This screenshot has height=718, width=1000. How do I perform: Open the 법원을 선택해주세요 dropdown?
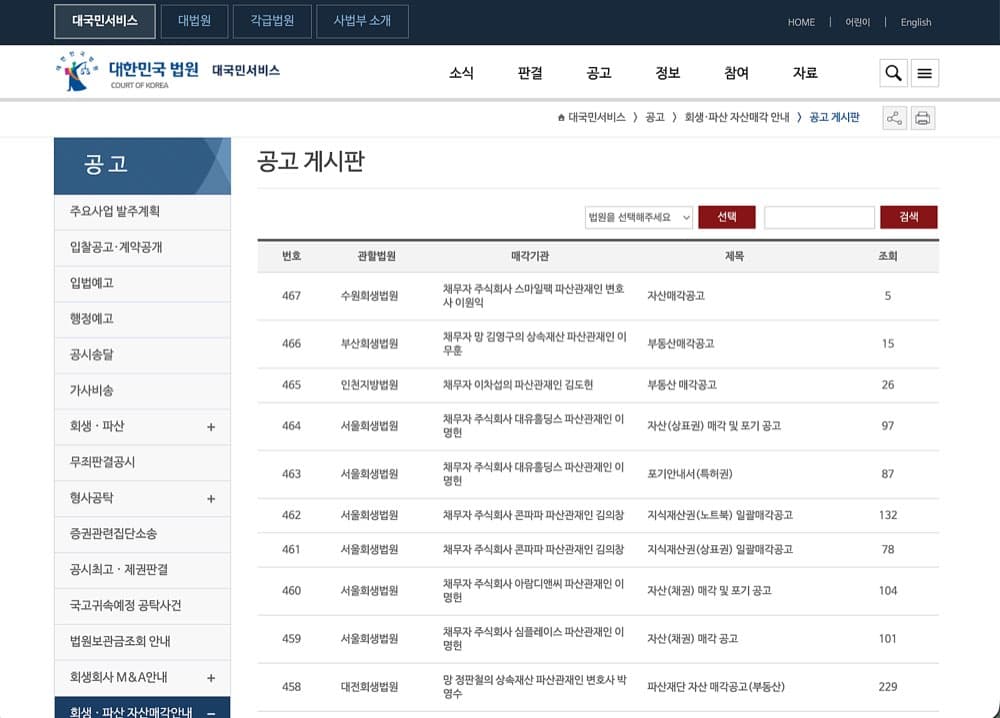point(638,217)
